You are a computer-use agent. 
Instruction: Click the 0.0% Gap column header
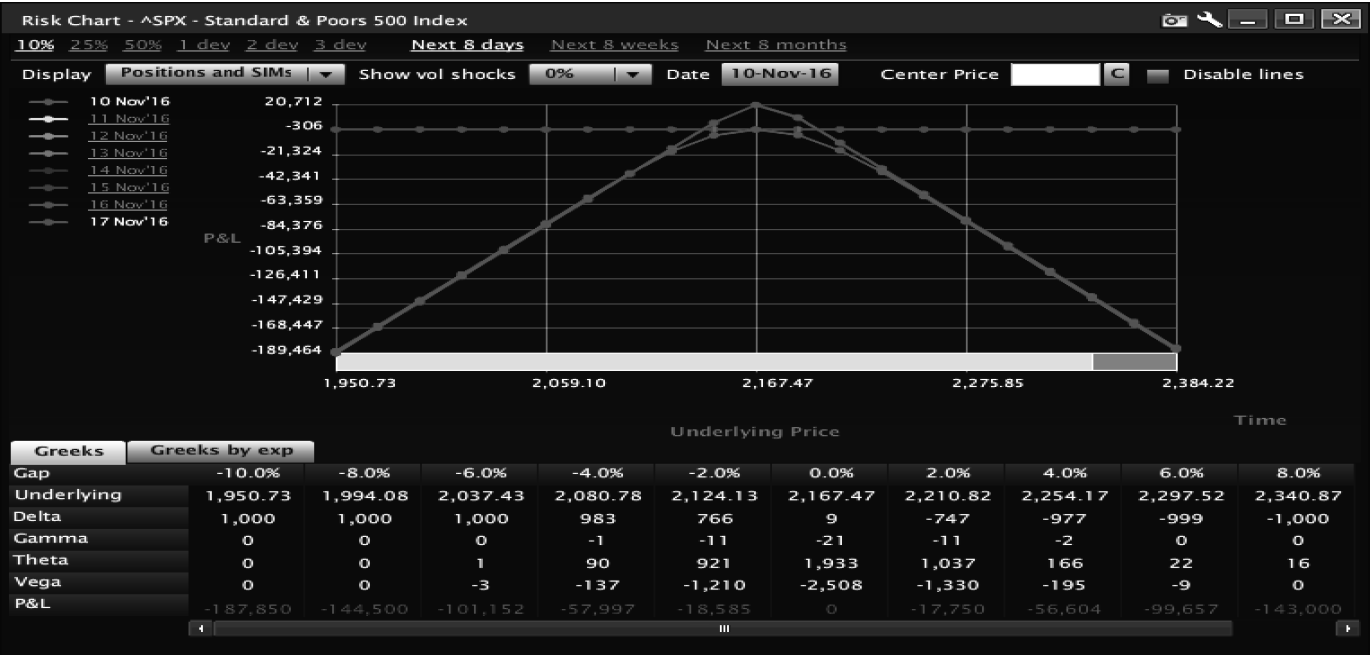coord(831,474)
